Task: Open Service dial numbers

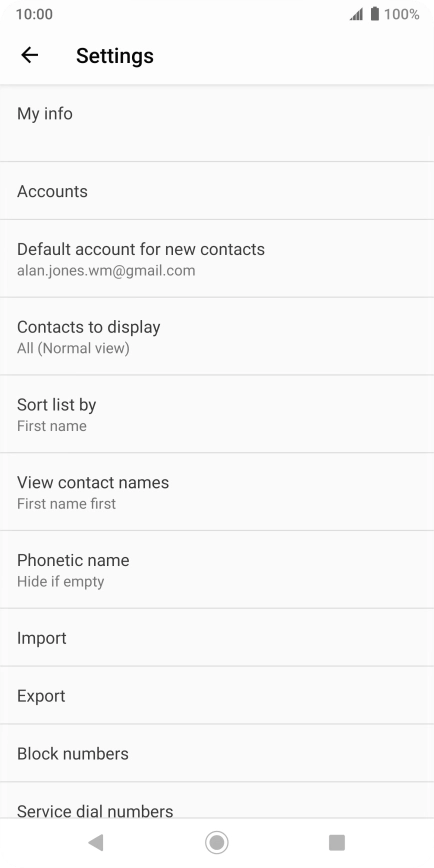Action: click(217, 800)
